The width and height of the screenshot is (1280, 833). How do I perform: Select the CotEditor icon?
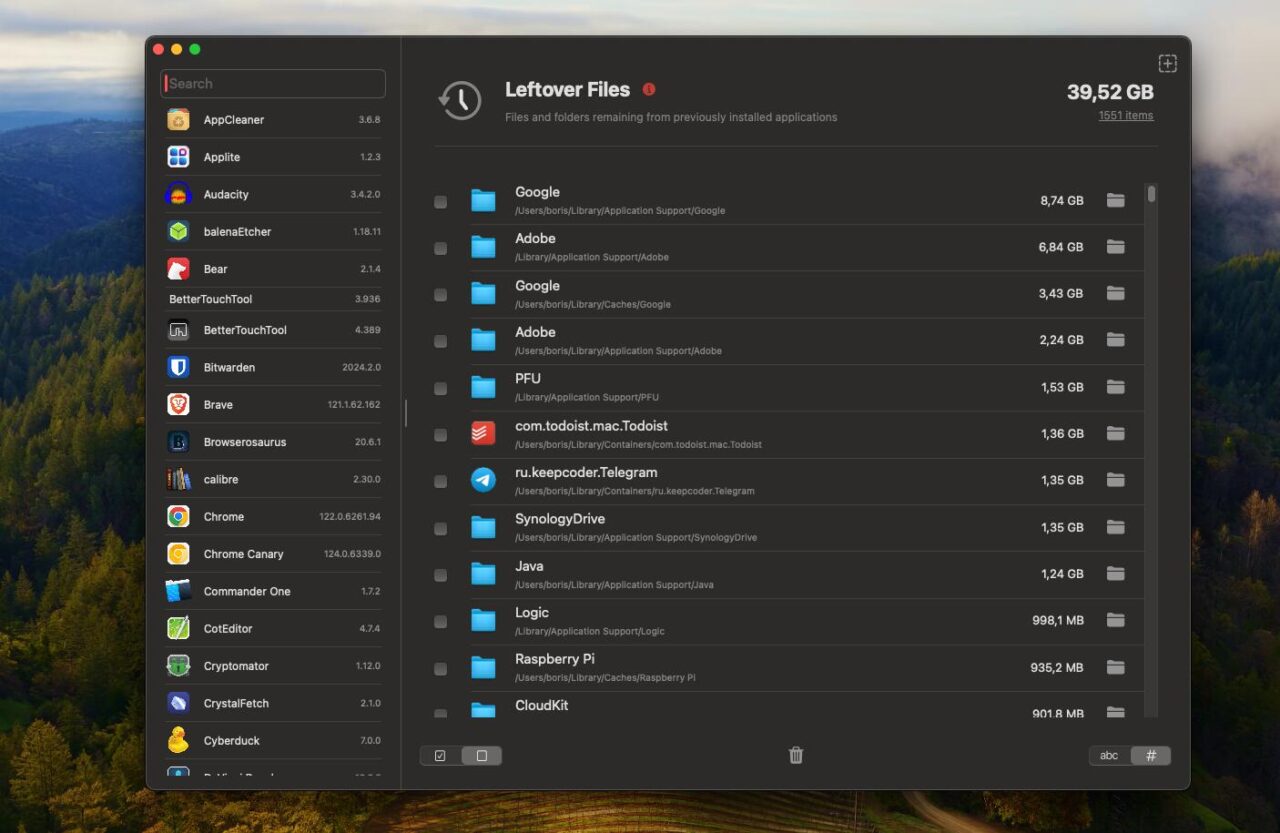point(178,628)
